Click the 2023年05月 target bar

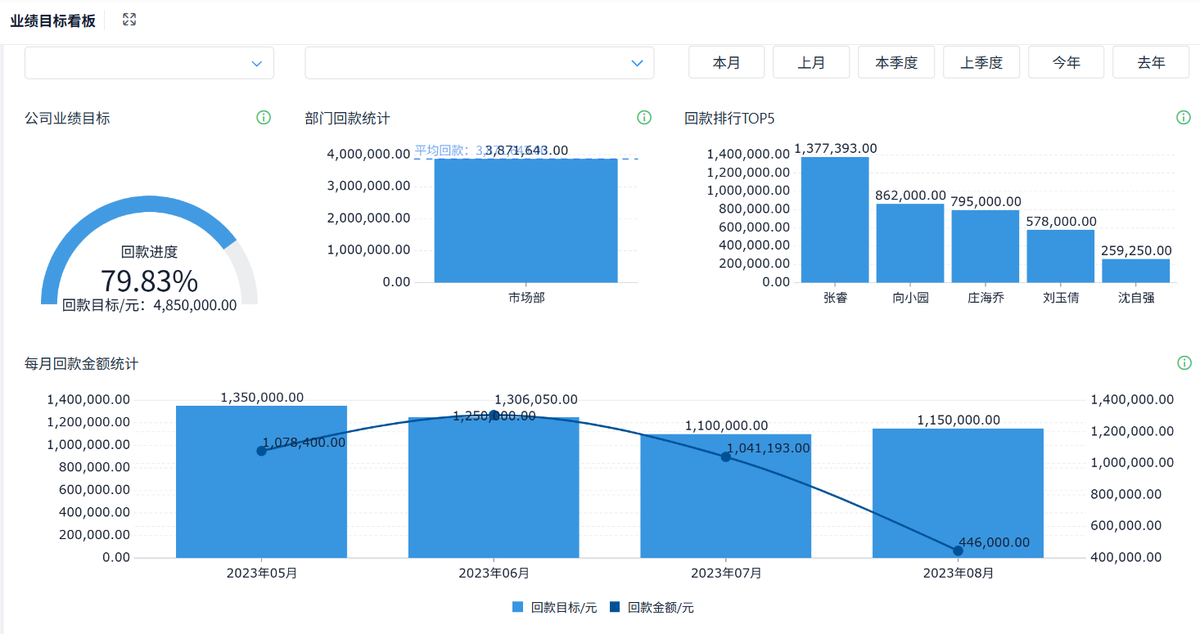coord(261,482)
